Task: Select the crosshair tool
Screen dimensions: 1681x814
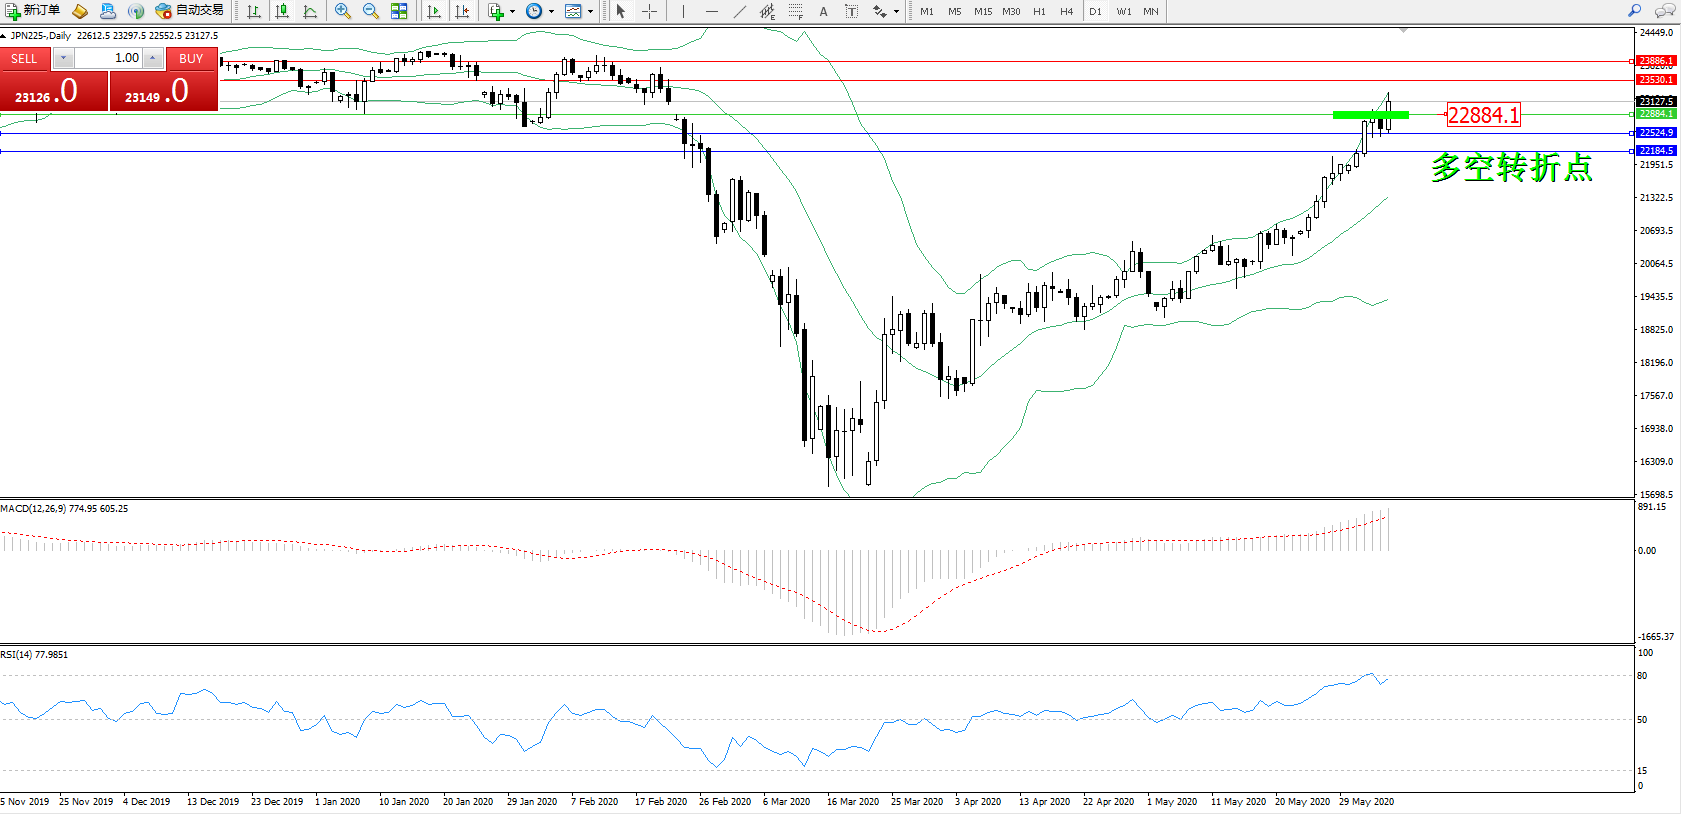Action: point(649,11)
